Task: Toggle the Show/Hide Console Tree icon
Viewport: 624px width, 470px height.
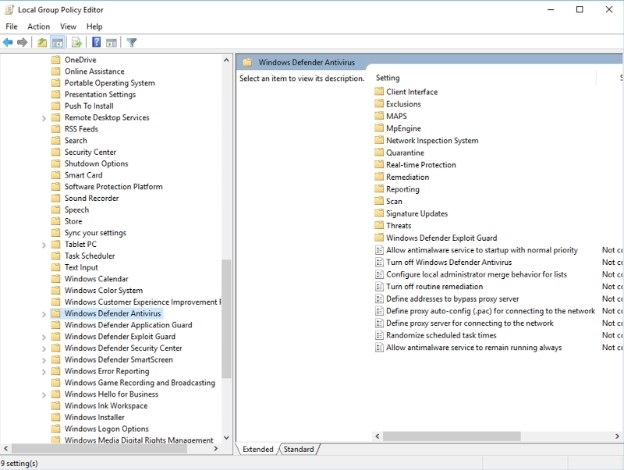Action: click(x=58, y=43)
